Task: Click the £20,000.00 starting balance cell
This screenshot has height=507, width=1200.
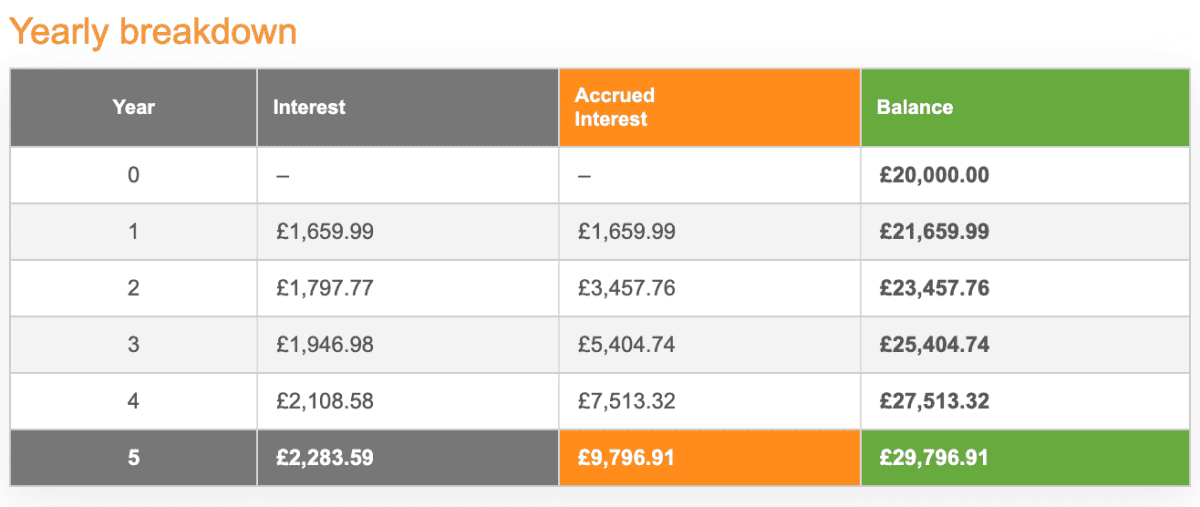Action: coord(934,175)
